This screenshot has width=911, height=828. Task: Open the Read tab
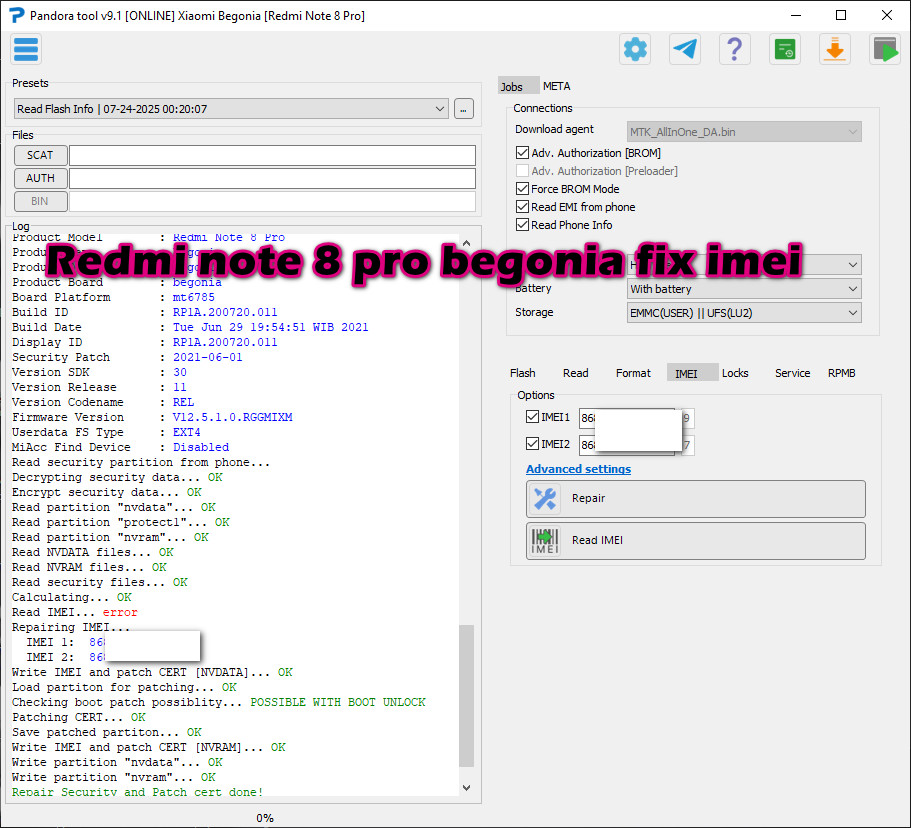(576, 373)
